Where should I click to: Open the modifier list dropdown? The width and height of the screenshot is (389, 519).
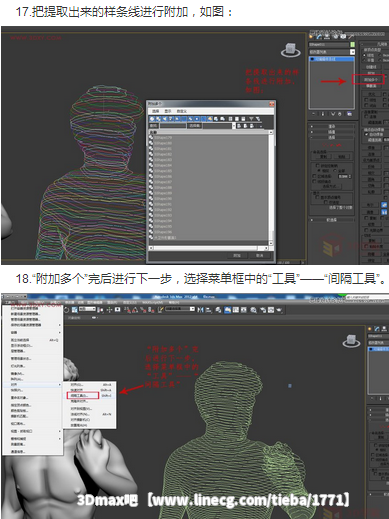[x=332, y=52]
